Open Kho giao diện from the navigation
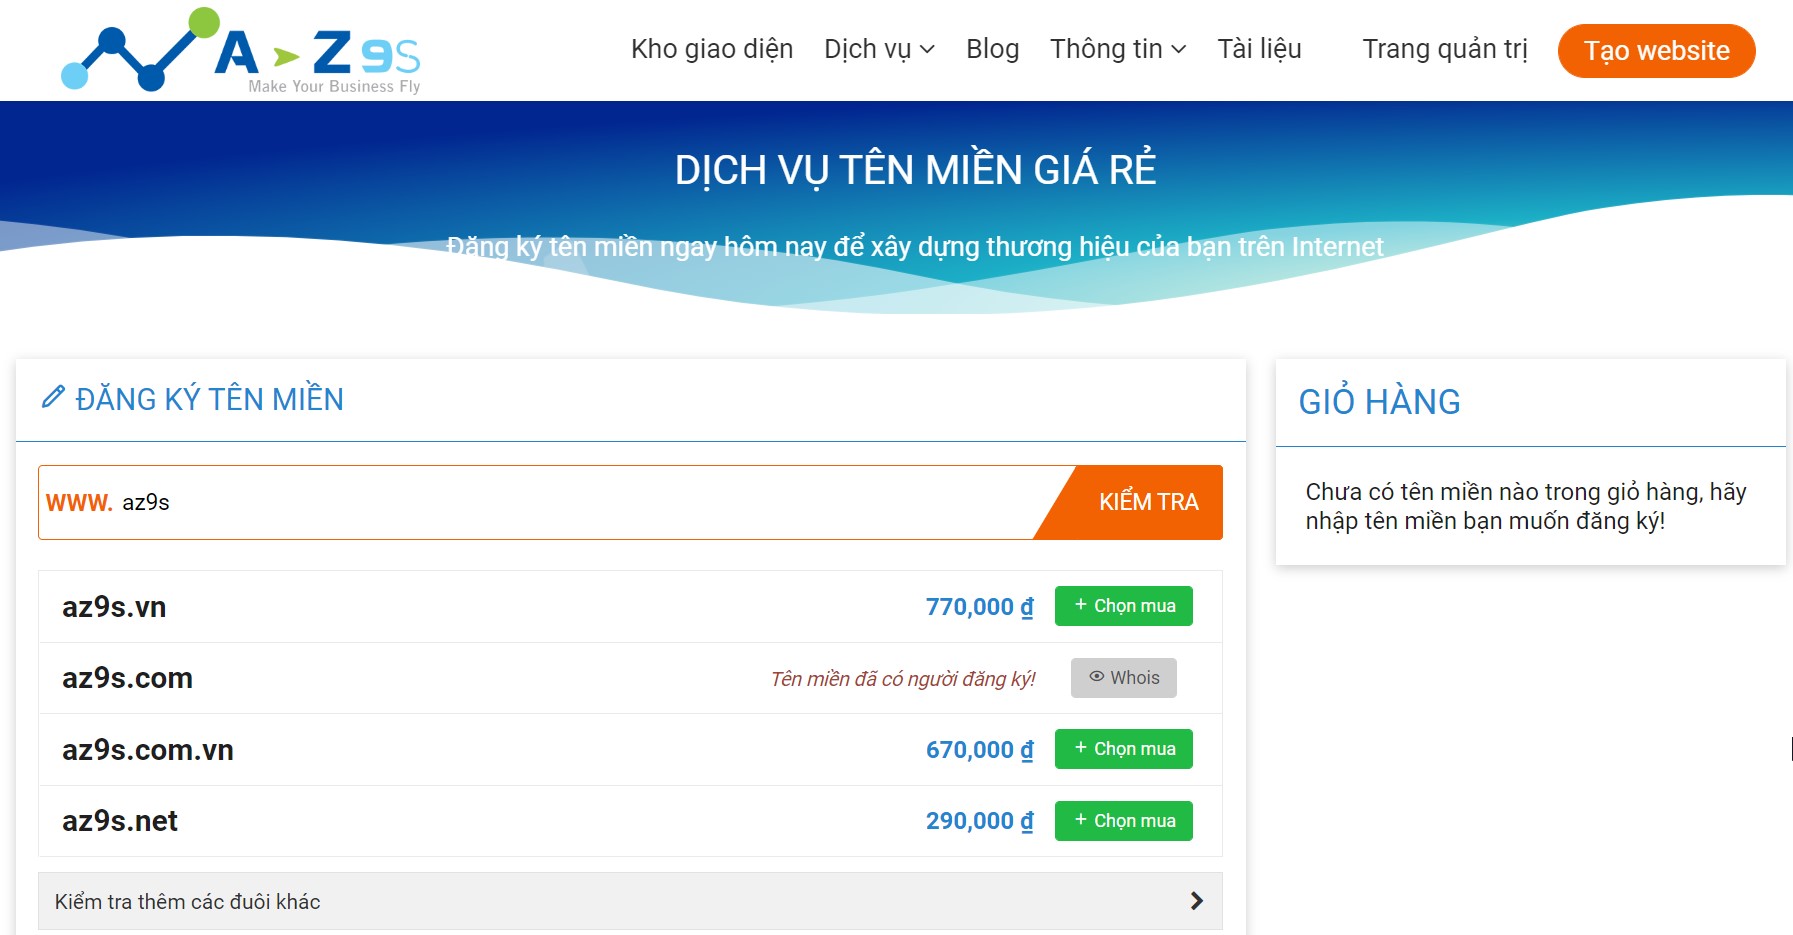Viewport: 1793px width, 935px height. pos(711,48)
